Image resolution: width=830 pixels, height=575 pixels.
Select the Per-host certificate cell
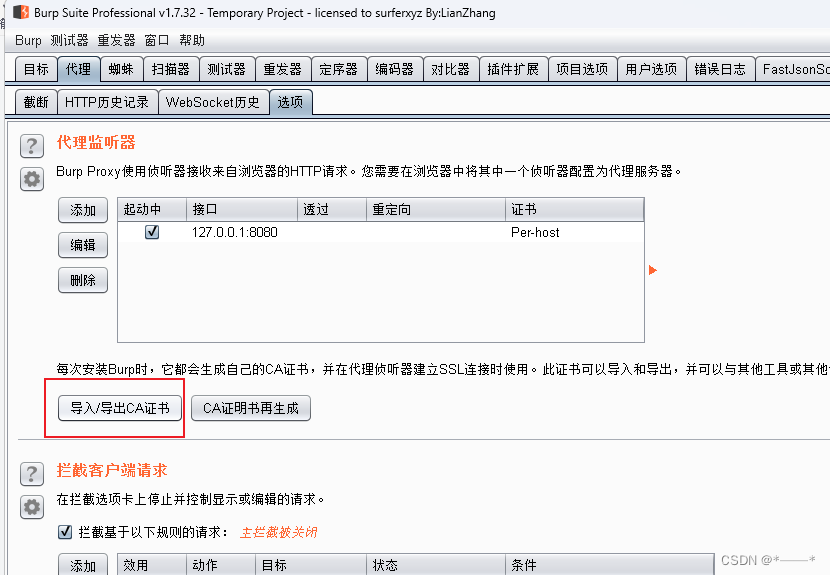(575, 232)
